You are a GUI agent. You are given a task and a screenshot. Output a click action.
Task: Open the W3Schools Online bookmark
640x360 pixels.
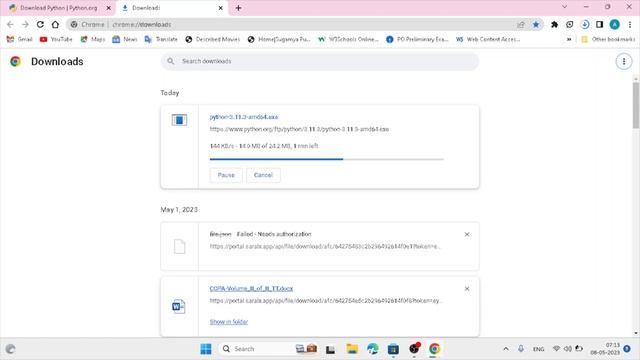pyautogui.click(x=348, y=39)
